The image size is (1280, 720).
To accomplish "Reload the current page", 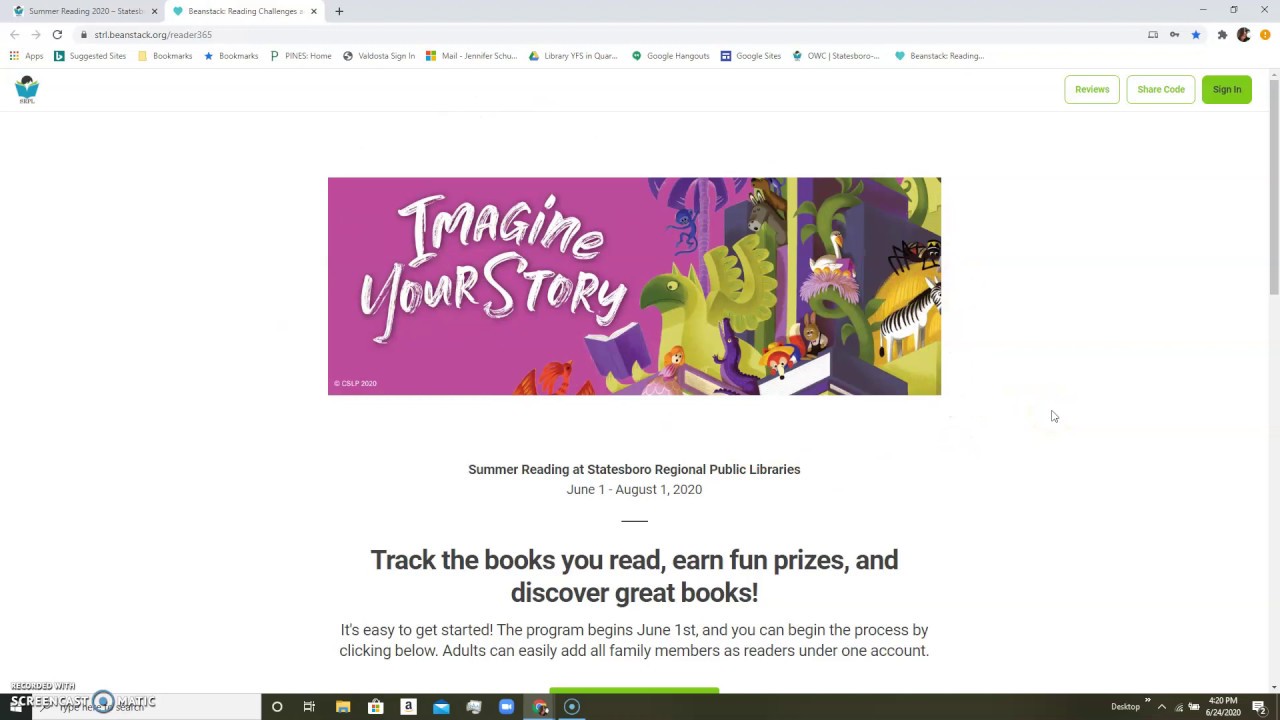I will (x=57, y=34).
